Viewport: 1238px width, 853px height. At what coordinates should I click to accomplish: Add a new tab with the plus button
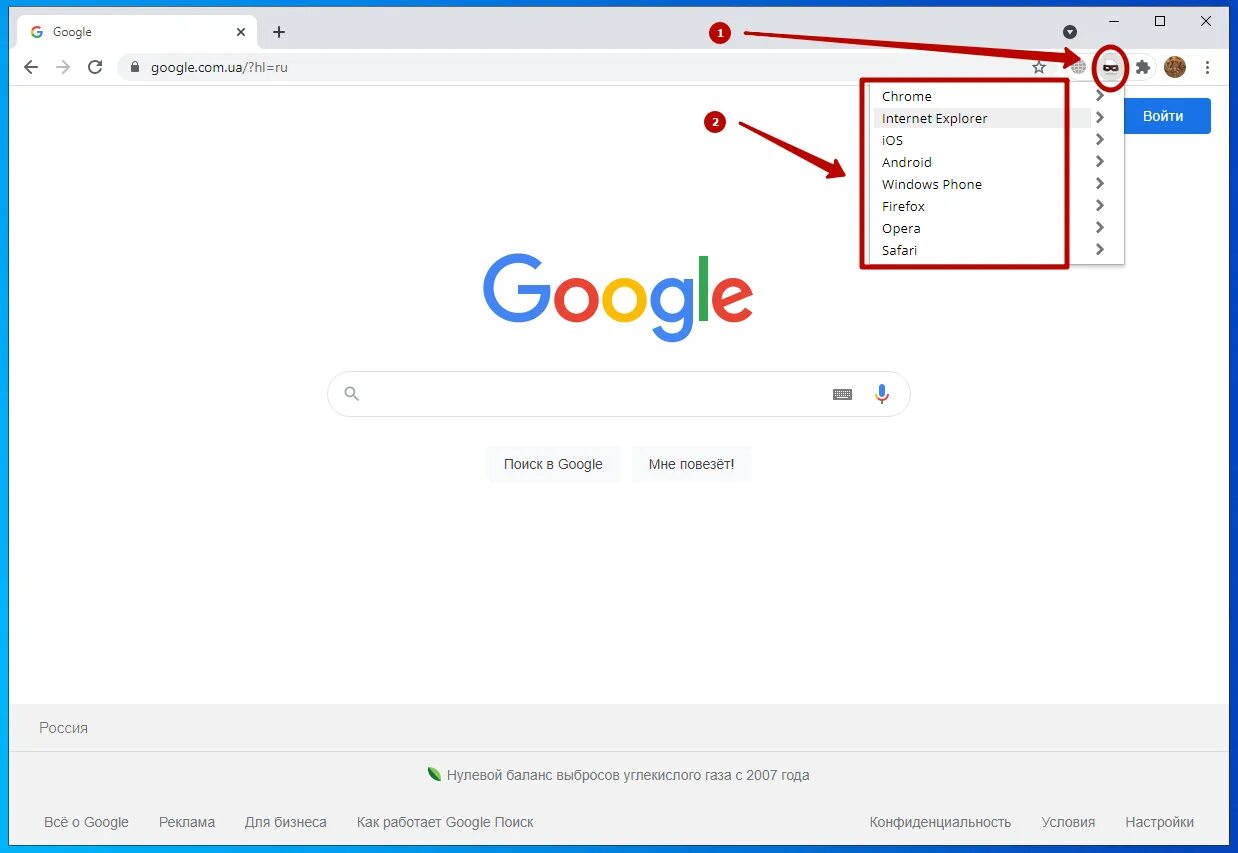pyautogui.click(x=279, y=32)
